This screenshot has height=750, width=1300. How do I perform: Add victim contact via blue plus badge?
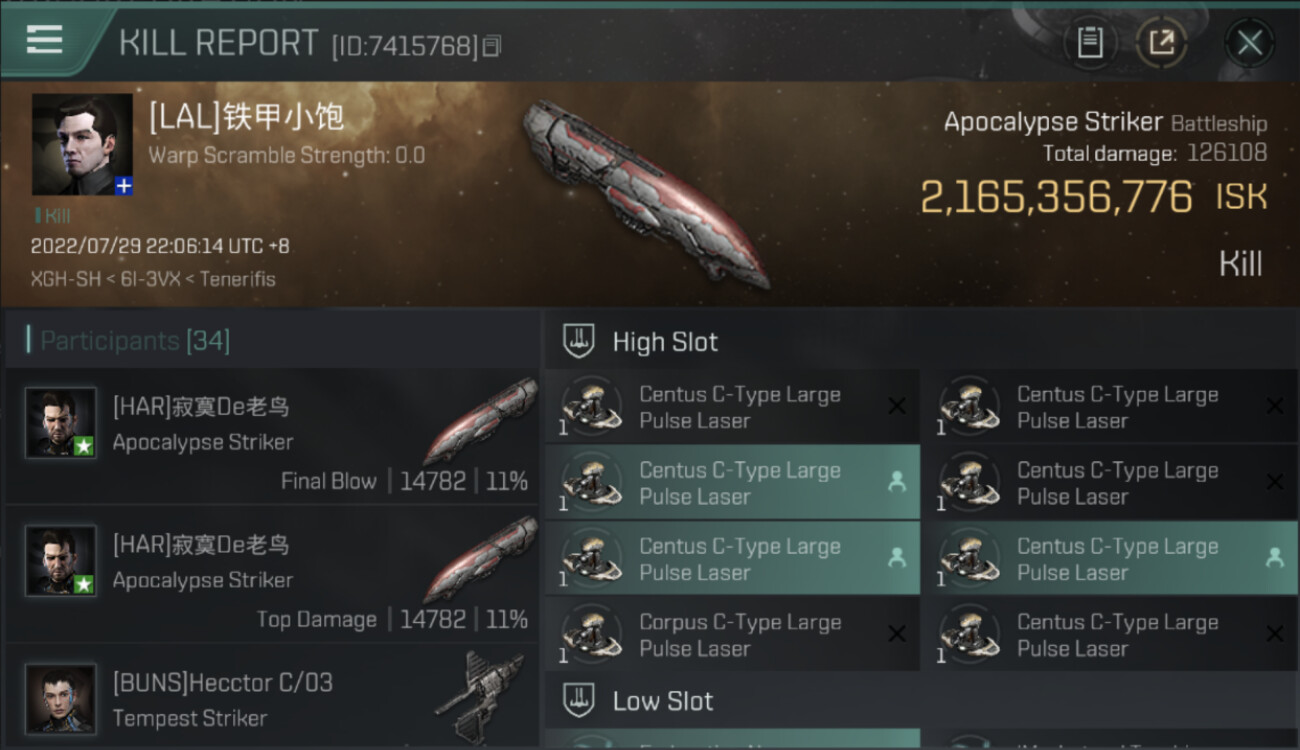click(x=124, y=186)
